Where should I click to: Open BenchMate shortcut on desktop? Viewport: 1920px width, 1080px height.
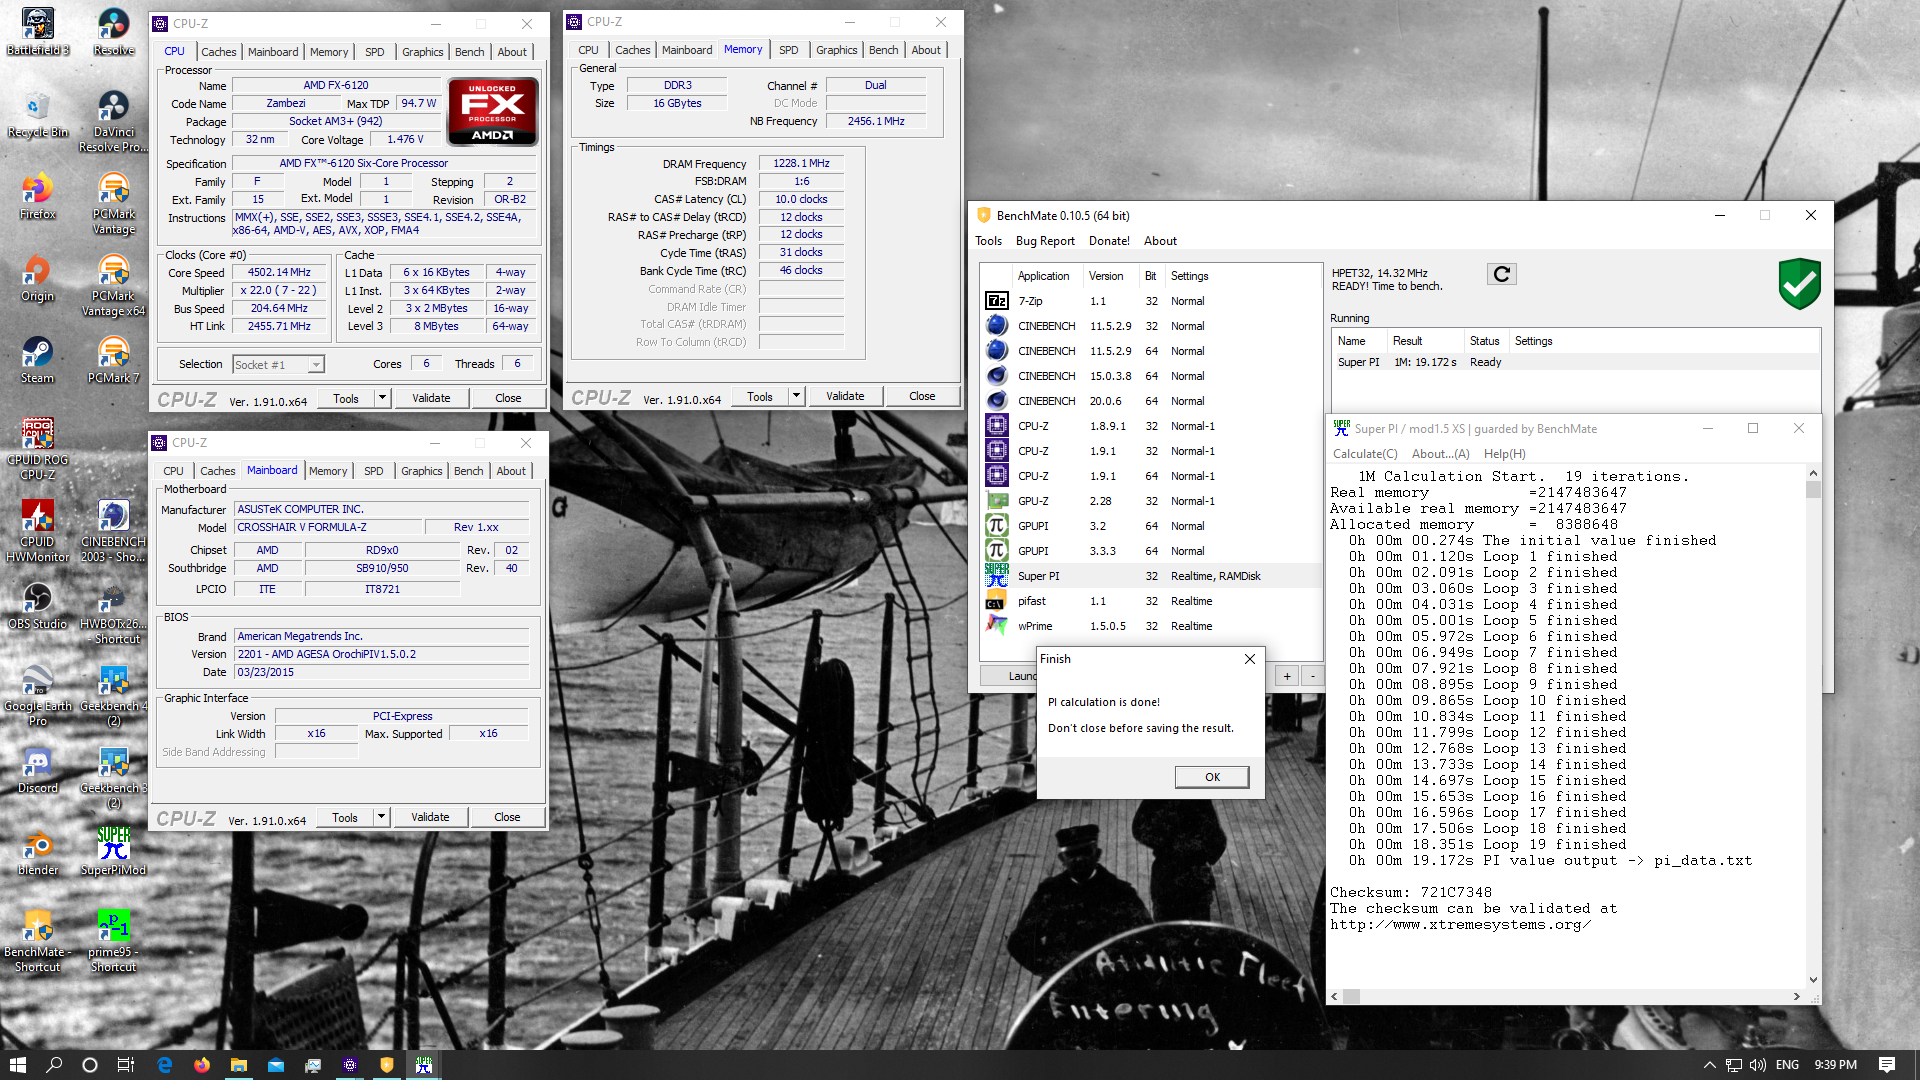point(38,940)
